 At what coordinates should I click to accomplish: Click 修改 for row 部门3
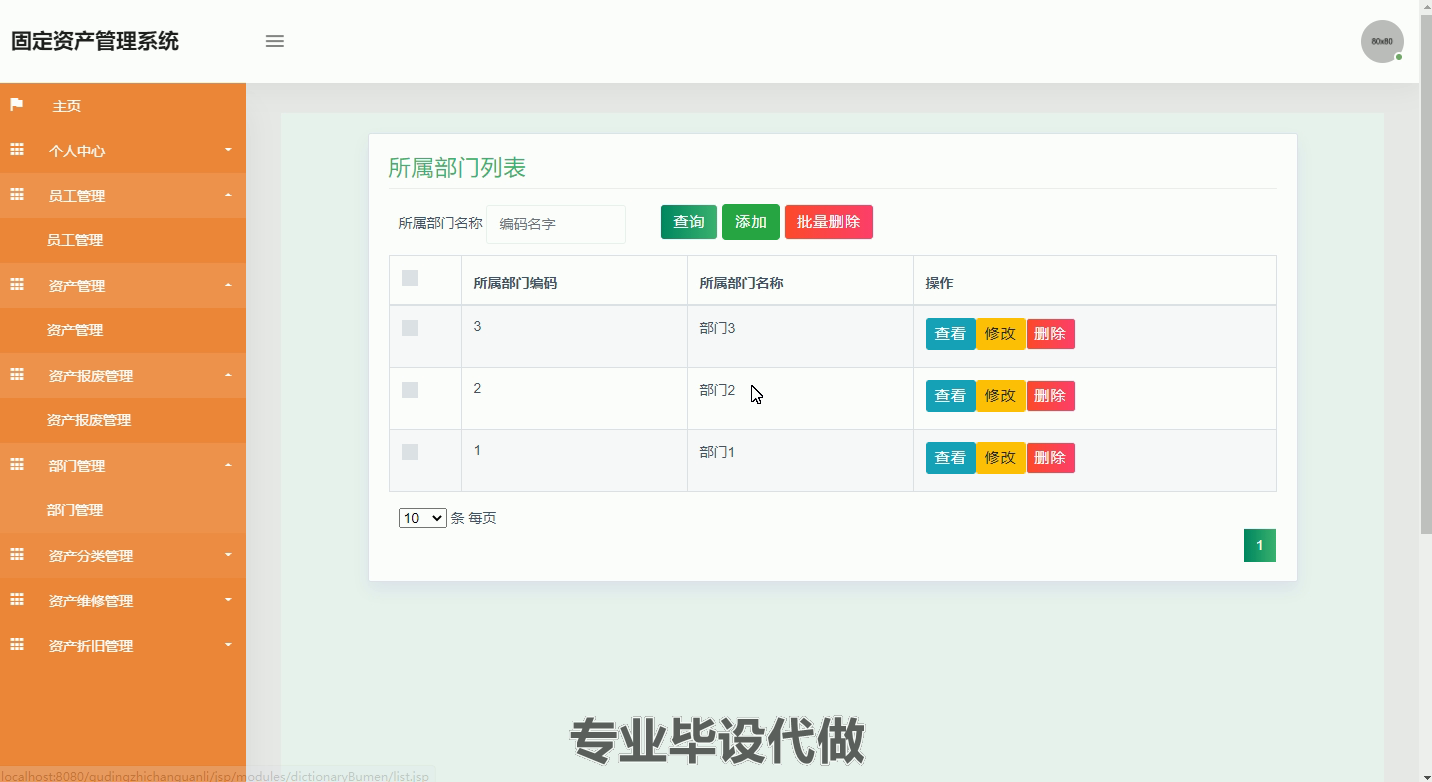(1001, 334)
